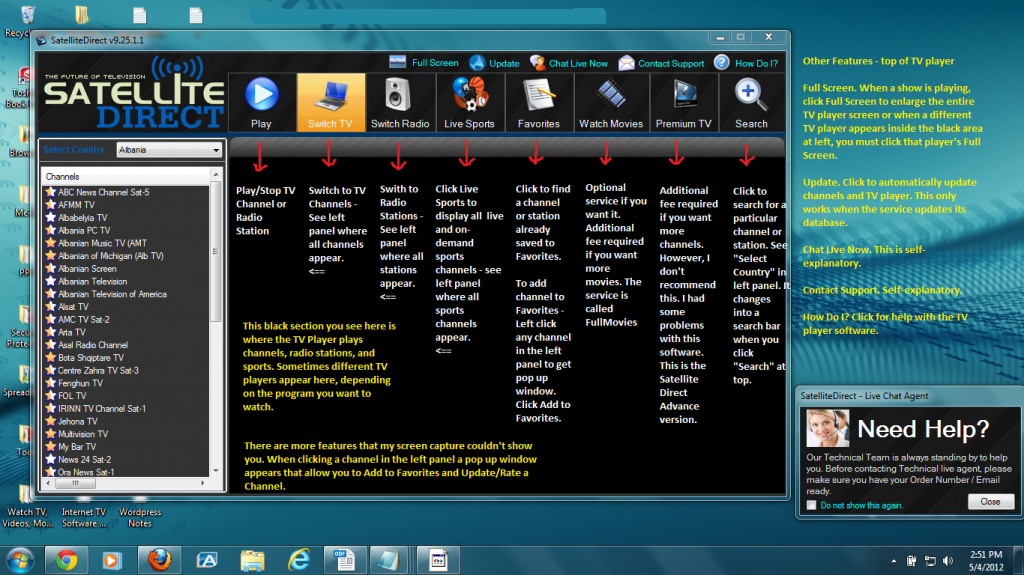
Task: Open the Premium TV icon
Action: [684, 95]
